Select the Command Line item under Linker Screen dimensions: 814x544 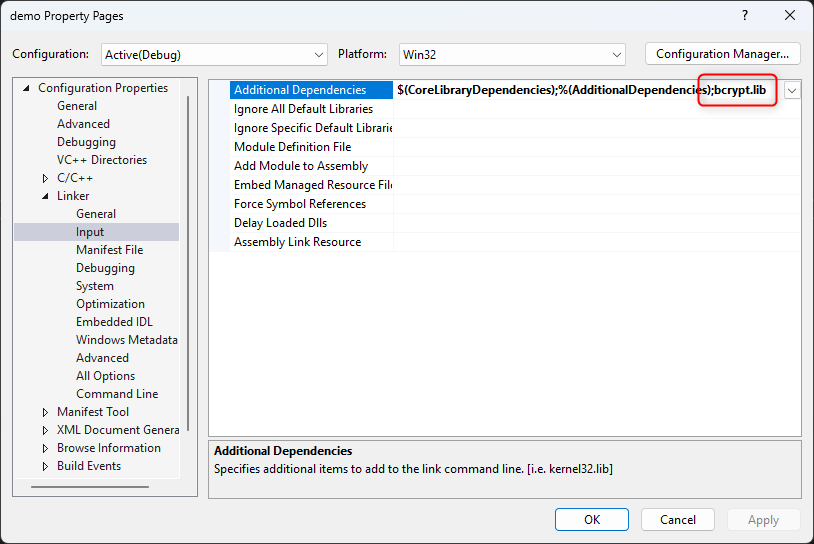pos(116,394)
